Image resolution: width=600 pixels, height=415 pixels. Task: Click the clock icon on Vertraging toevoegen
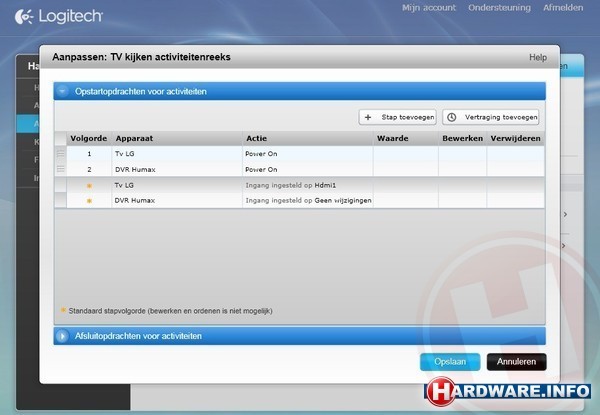point(452,117)
